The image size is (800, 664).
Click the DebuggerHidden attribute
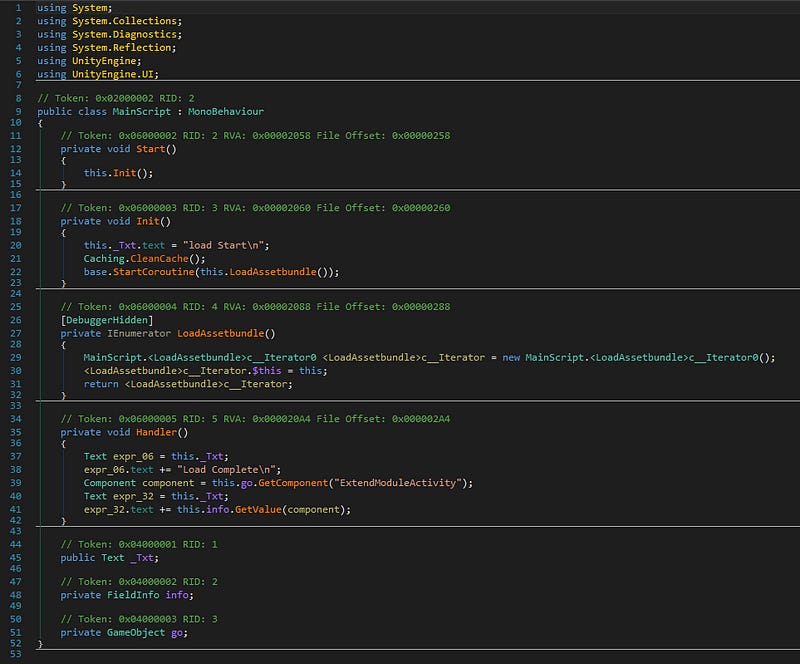[x=107, y=320]
